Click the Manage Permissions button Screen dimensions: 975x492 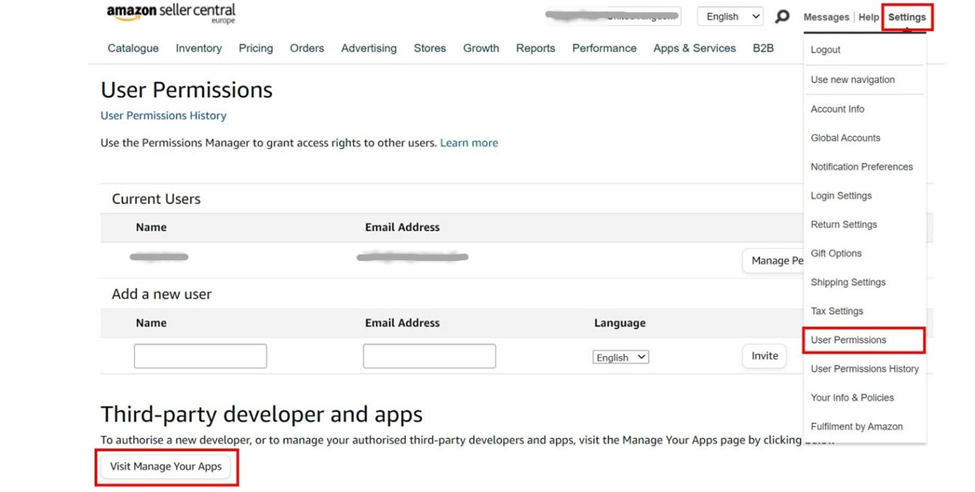(774, 261)
